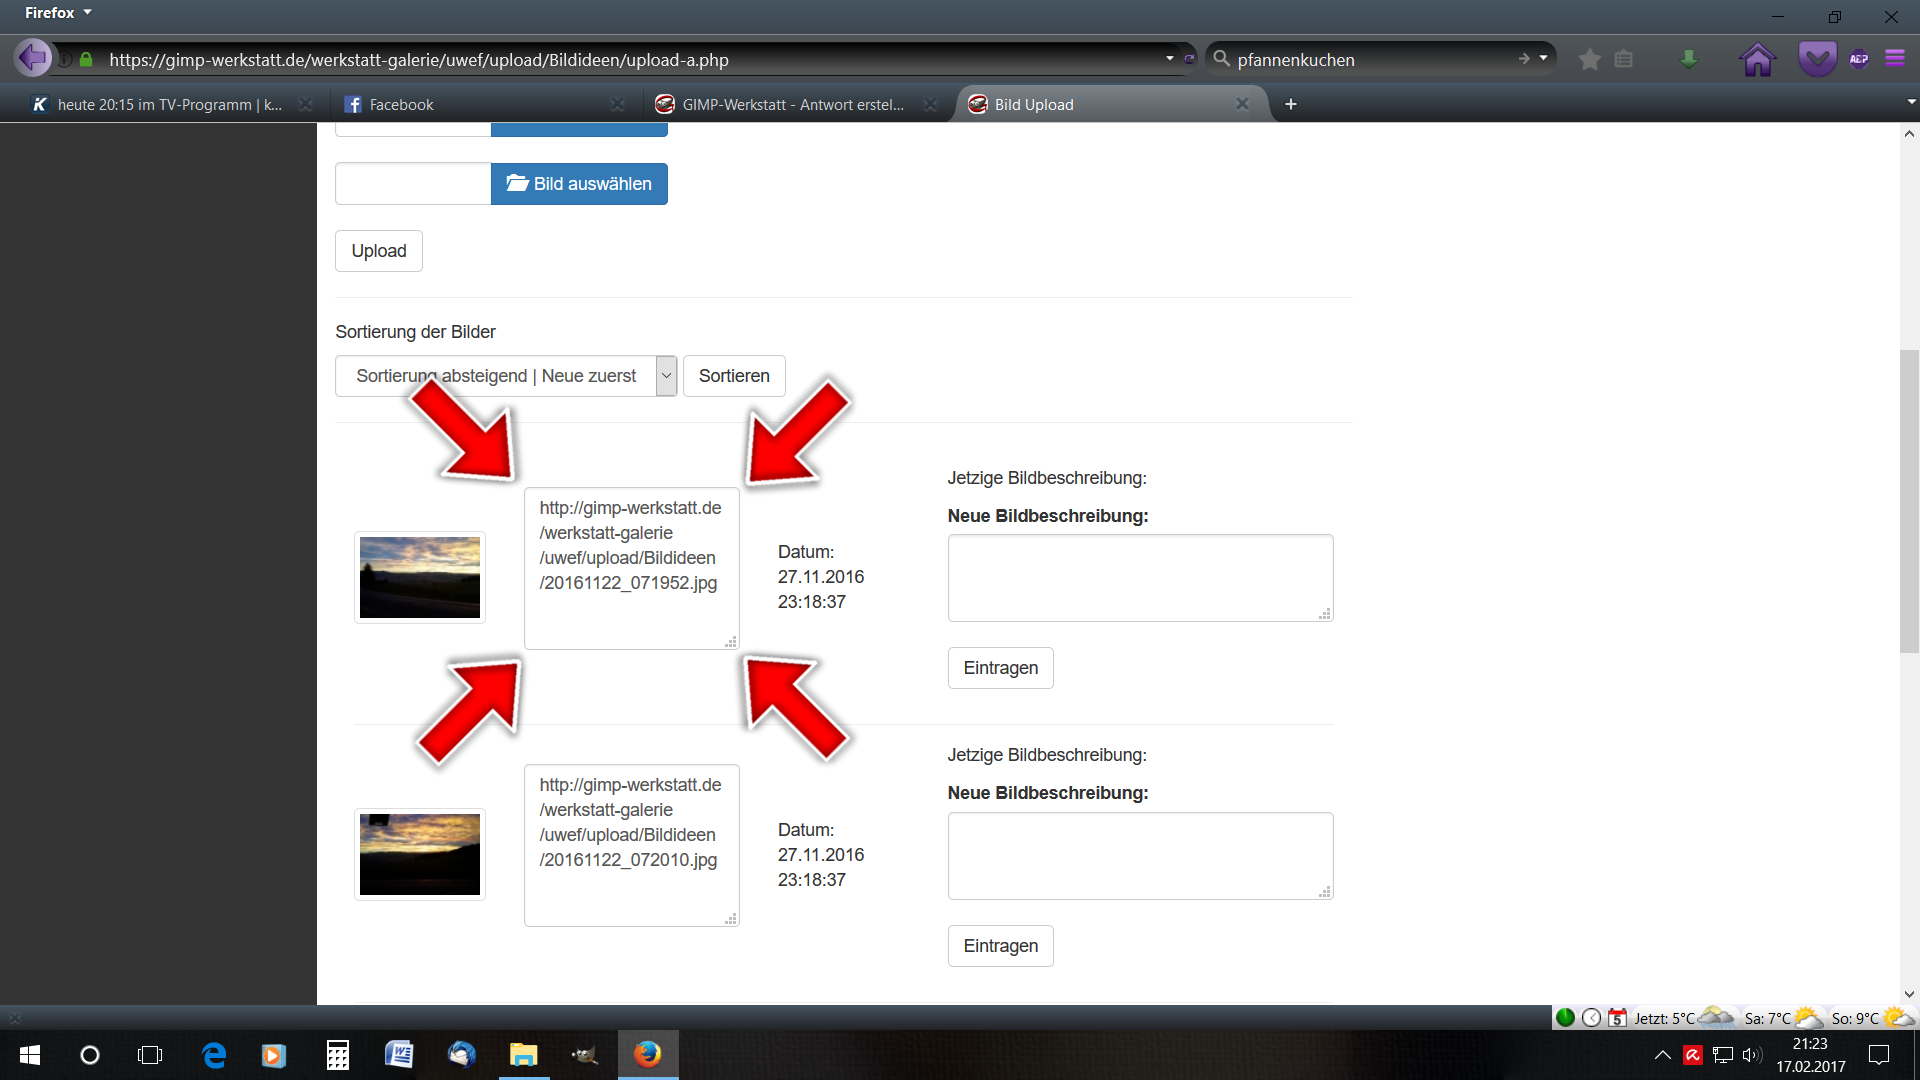Open the bookmarks list icon

[x=1624, y=60]
